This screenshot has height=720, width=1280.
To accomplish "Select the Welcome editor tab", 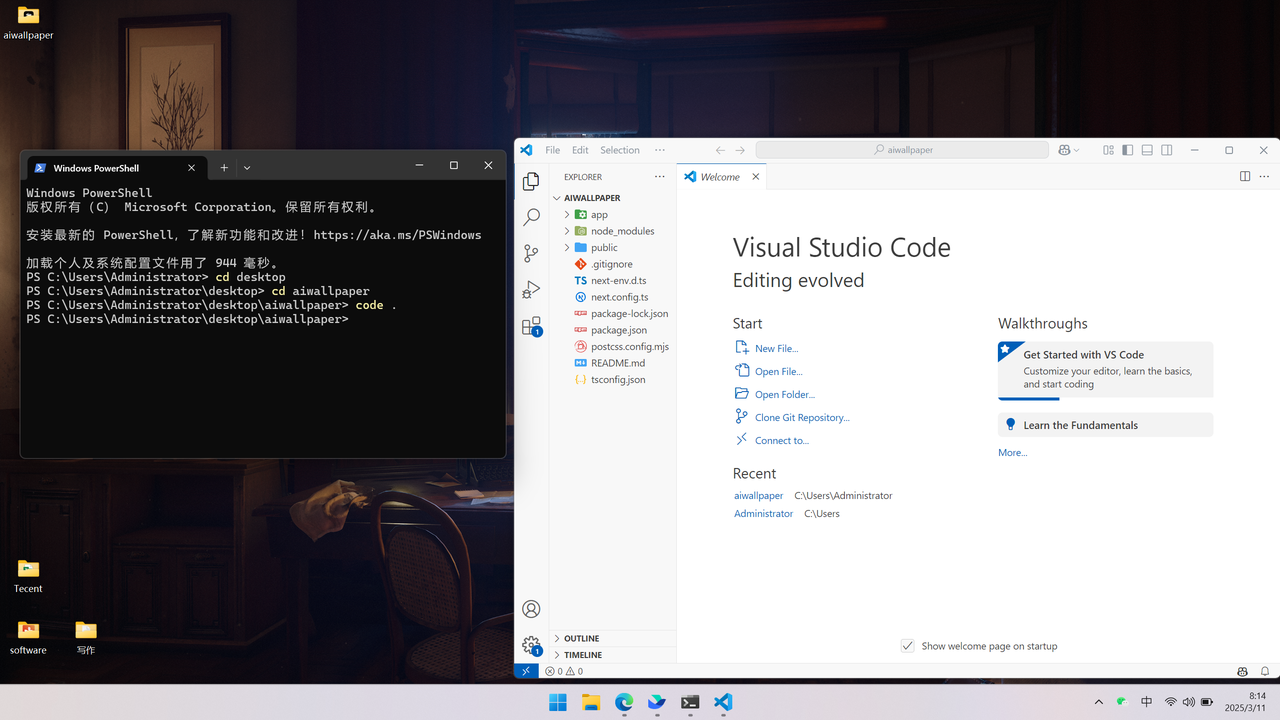I will (x=722, y=176).
